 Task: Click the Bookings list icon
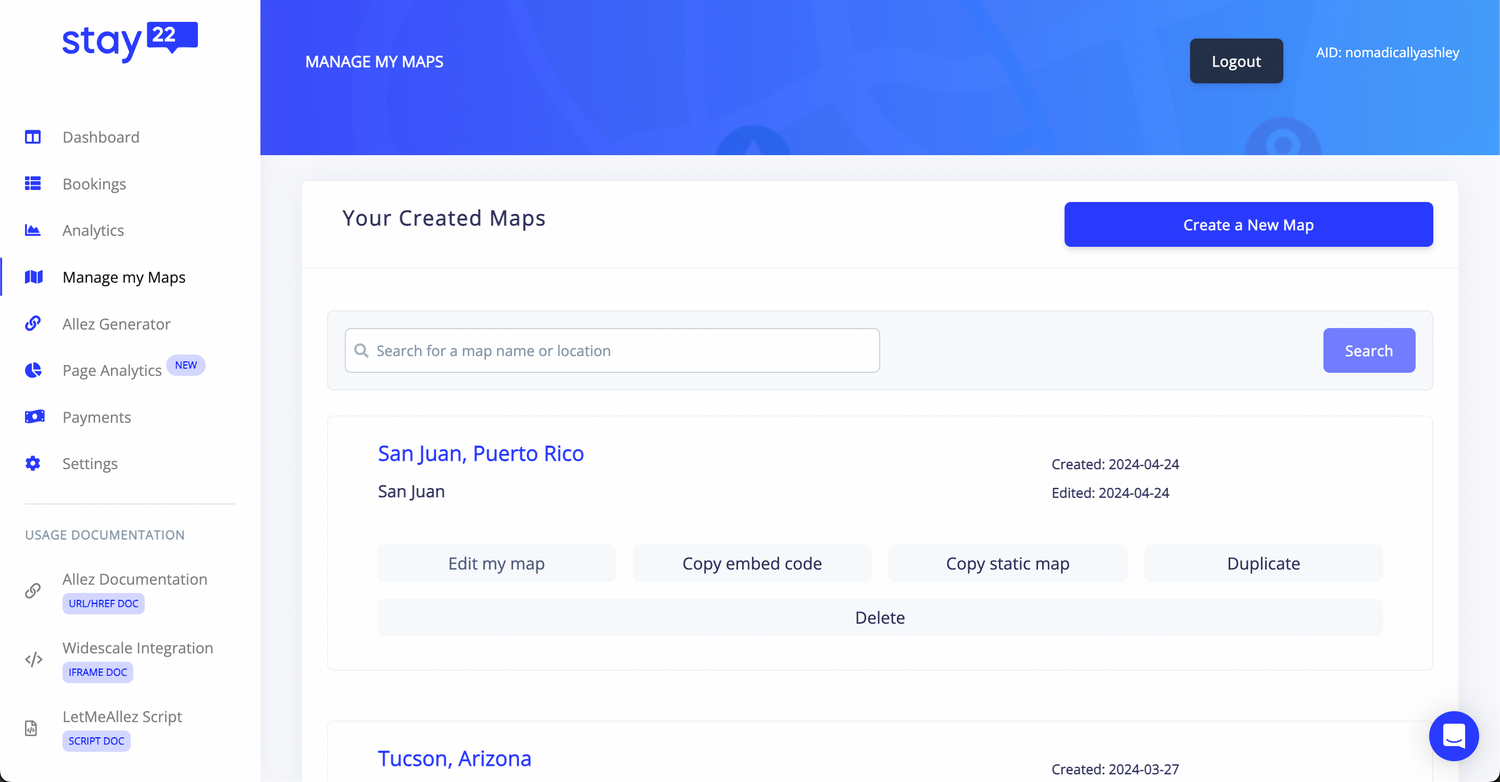coord(33,184)
